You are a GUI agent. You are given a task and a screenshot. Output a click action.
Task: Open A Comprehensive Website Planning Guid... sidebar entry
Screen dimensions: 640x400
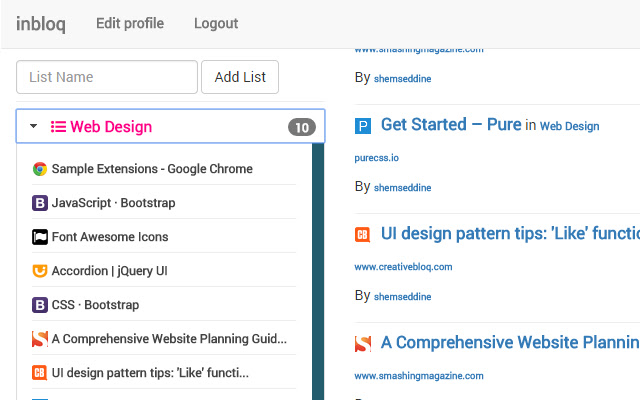[169, 339]
